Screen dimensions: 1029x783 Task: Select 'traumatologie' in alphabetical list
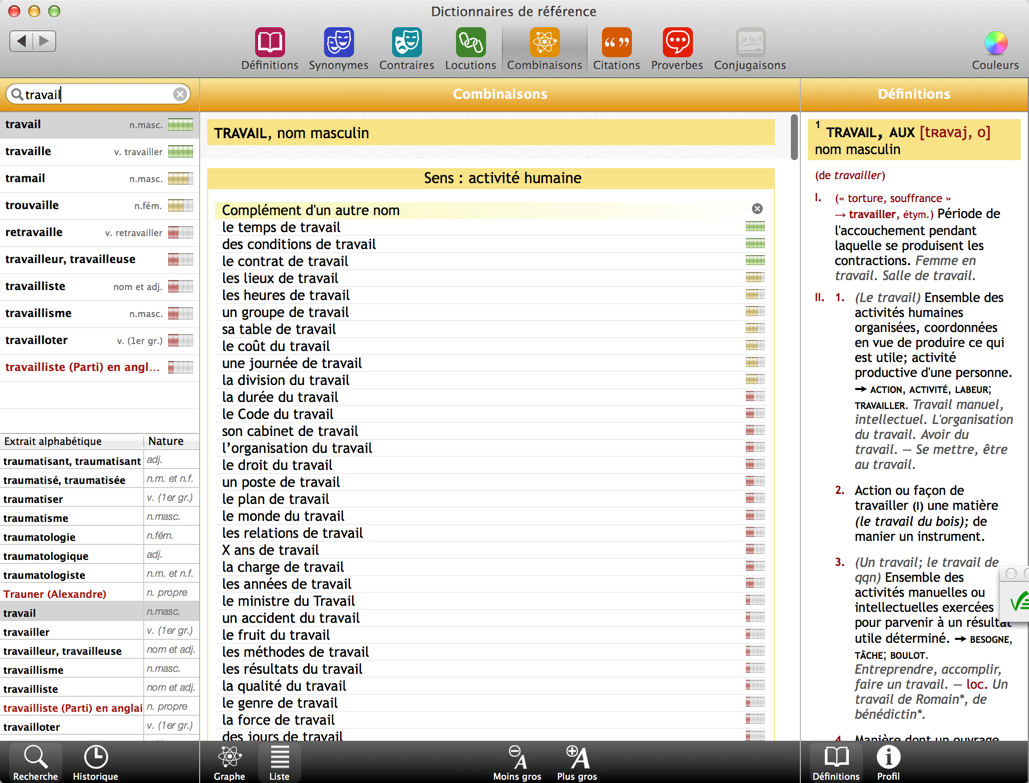[x=99, y=537]
